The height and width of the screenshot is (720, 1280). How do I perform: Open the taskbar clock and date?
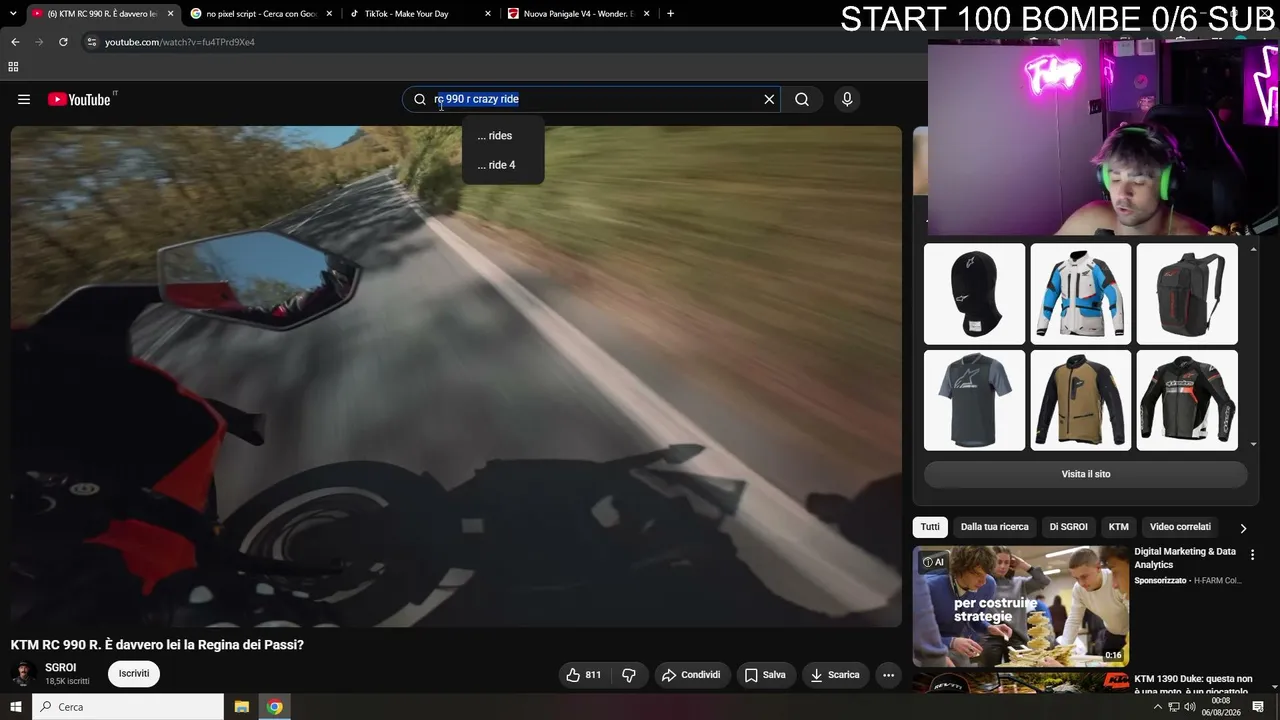click(x=1221, y=707)
